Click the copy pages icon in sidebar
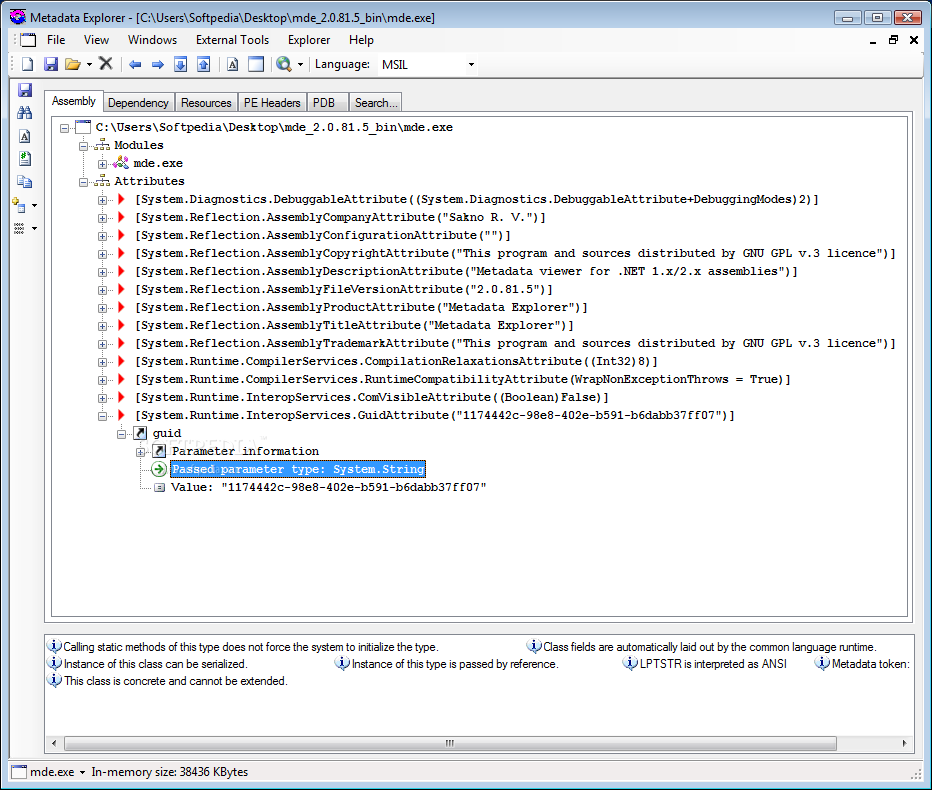 [24, 182]
